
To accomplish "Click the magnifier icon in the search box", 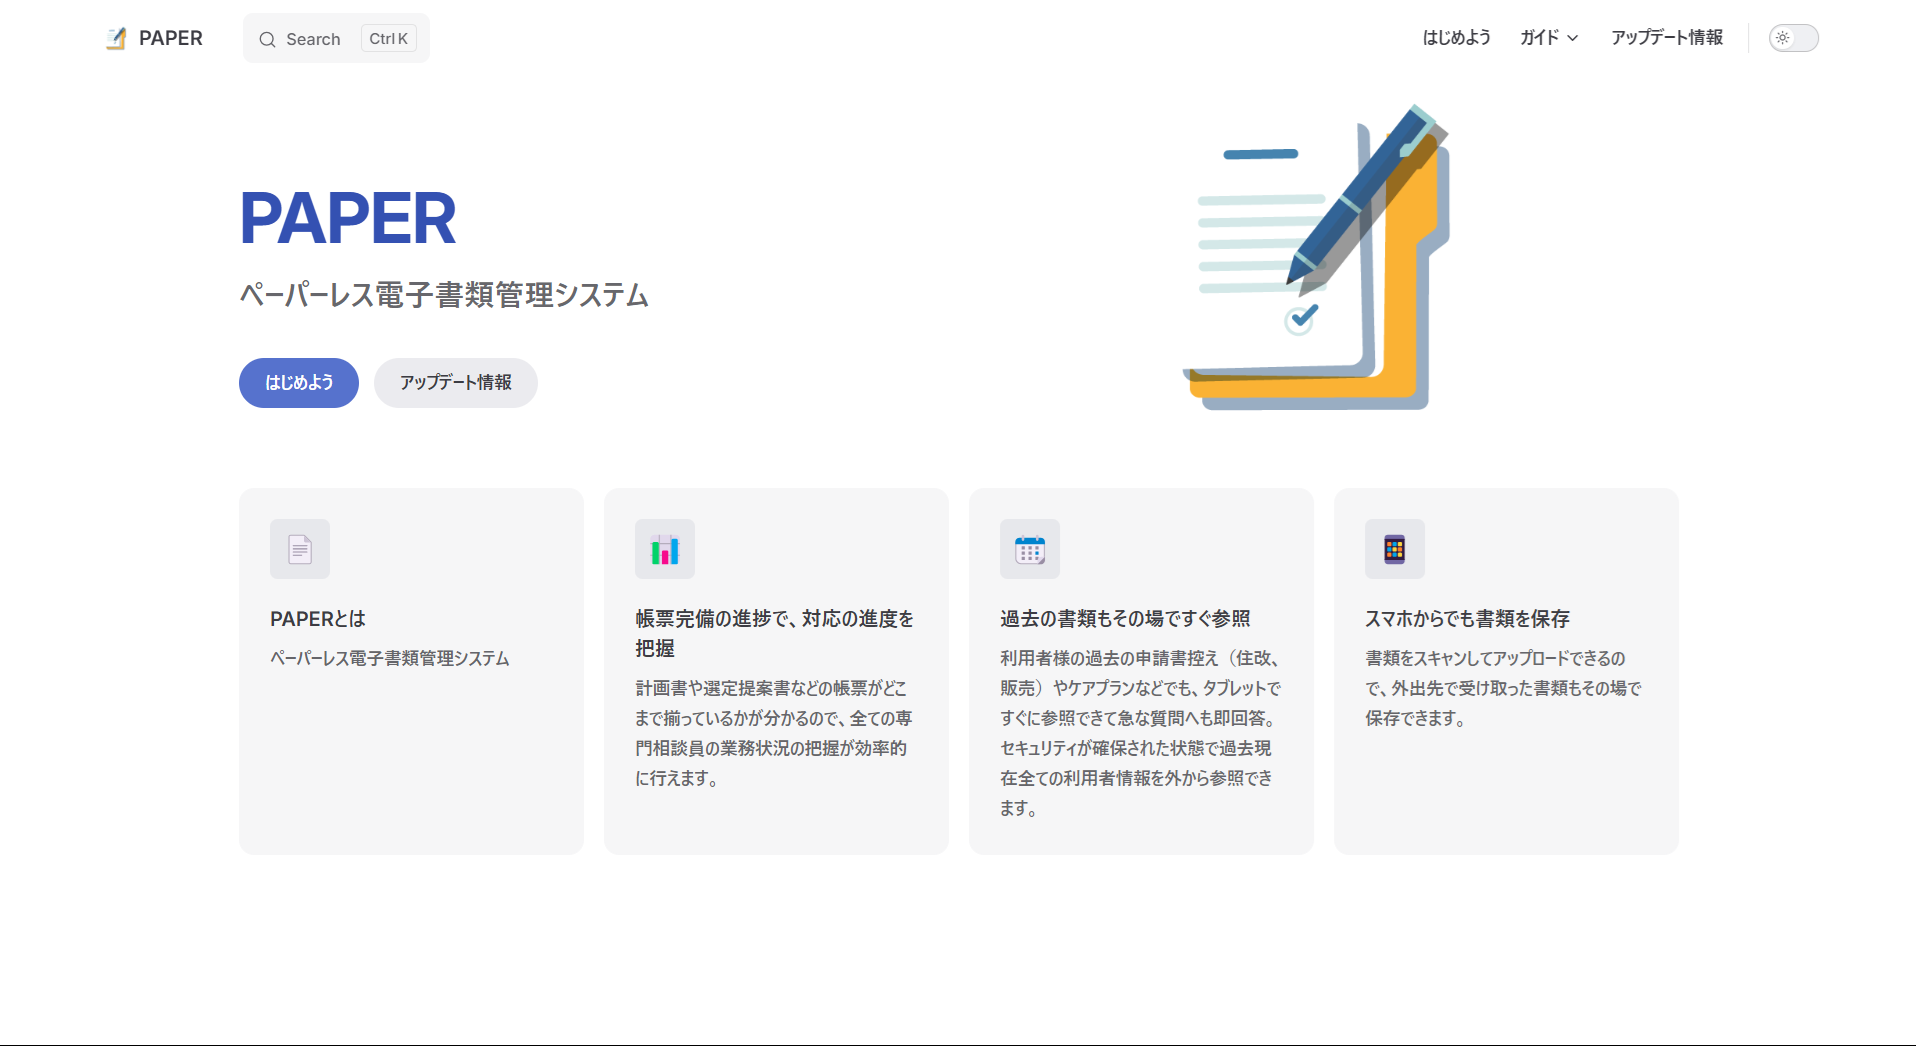I will tap(267, 39).
